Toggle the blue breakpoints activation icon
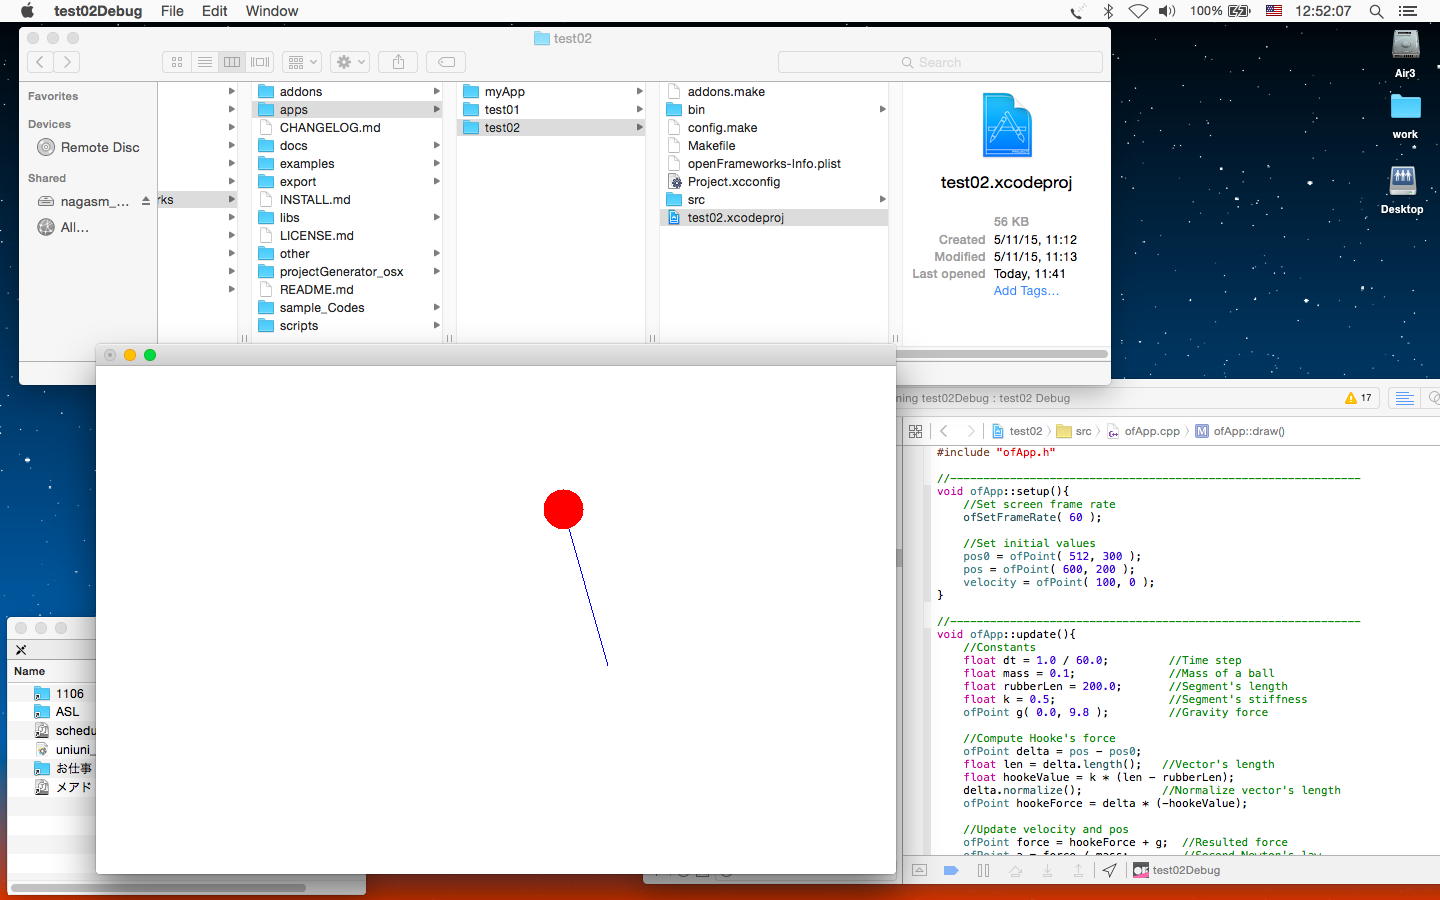 [x=951, y=870]
